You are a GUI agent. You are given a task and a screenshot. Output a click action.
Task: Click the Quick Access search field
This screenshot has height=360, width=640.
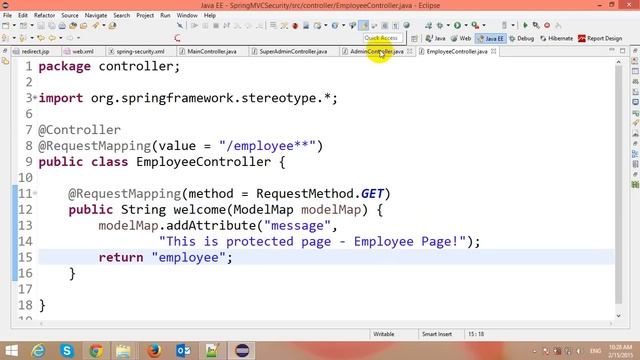tap(382, 38)
